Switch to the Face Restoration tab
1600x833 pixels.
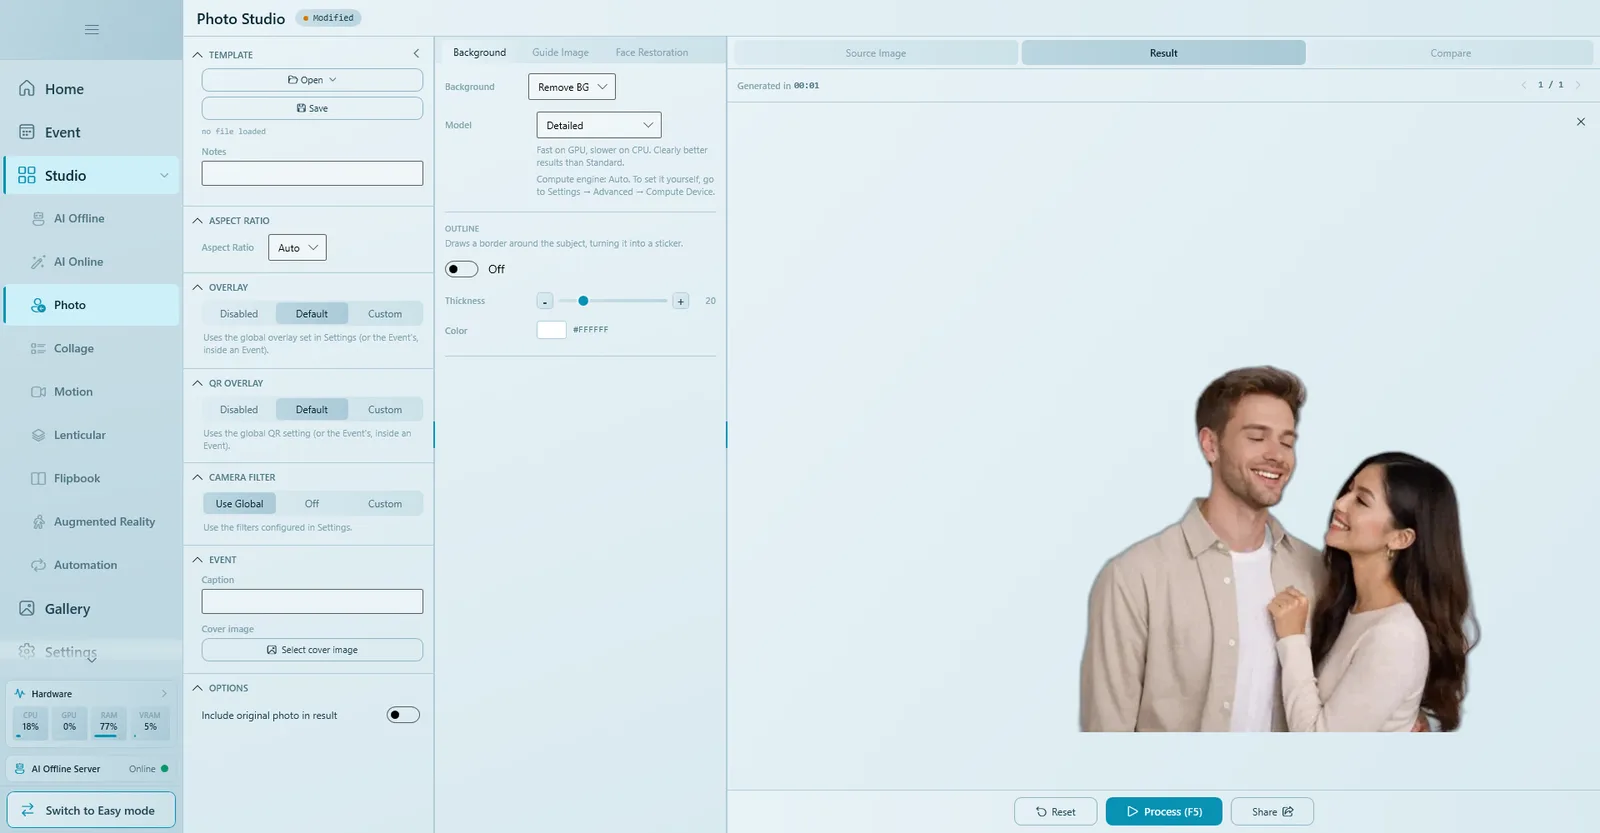652,53
